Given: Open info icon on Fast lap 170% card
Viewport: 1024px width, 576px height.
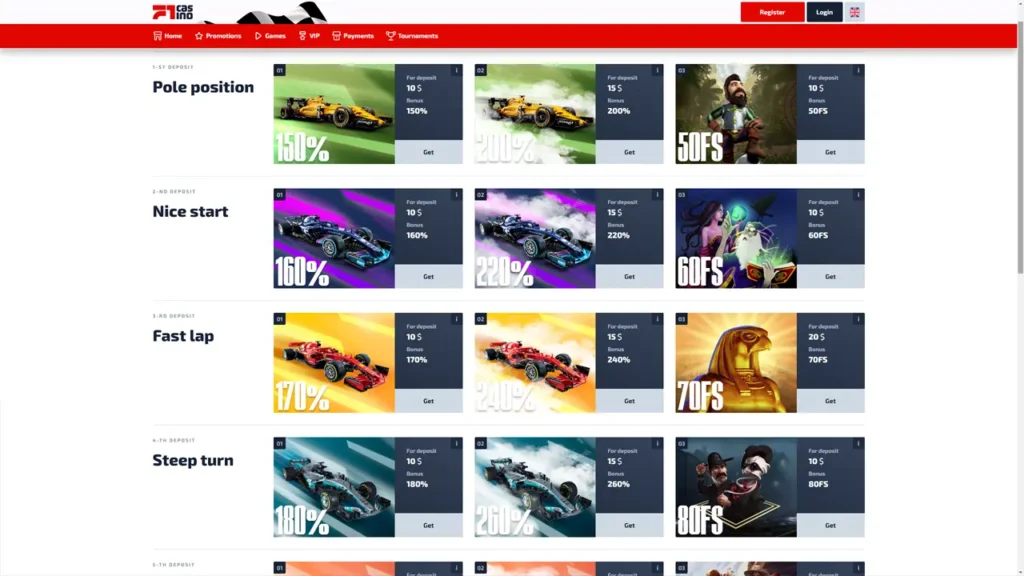Looking at the screenshot, I should [x=456, y=319].
